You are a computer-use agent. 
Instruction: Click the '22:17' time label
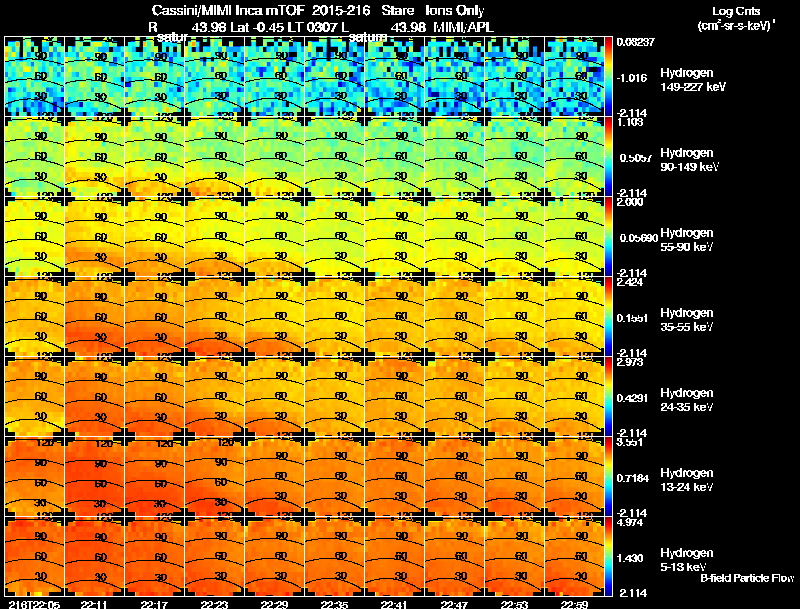coord(154,604)
